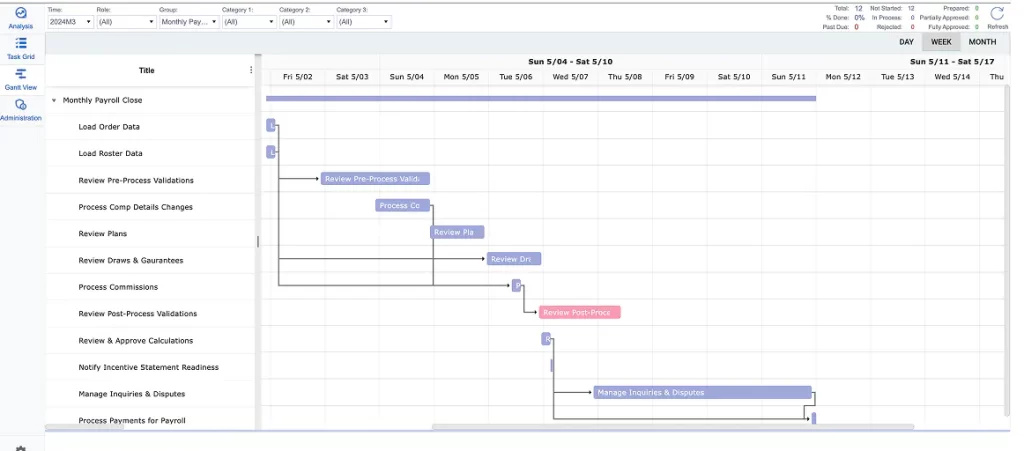Open the Administration sidebar icon
Viewport: 1024px width, 451px height.
click(21, 106)
